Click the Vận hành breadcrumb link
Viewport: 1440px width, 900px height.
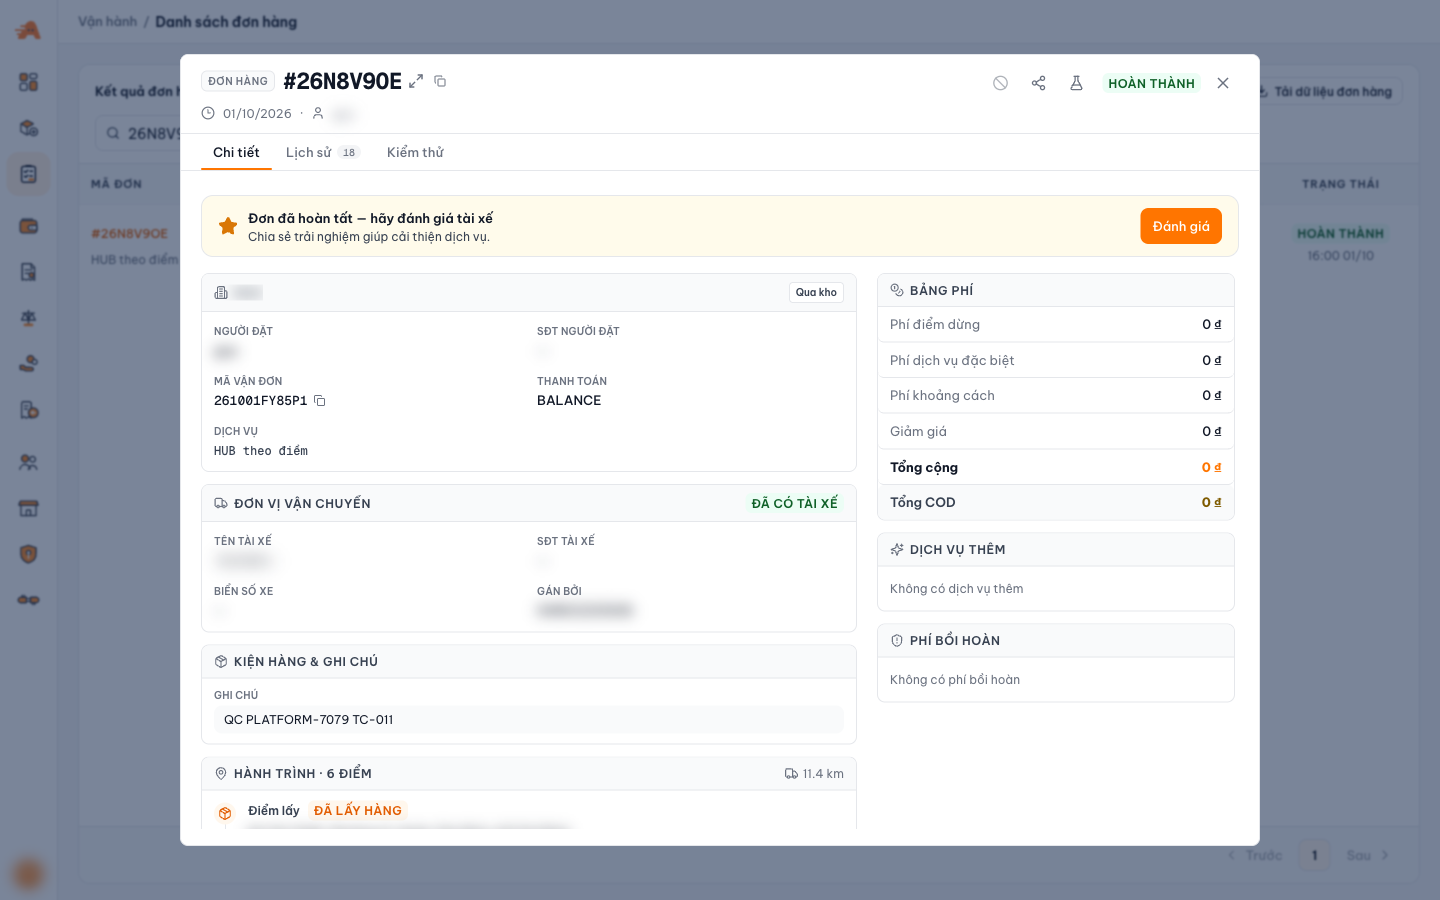click(108, 21)
